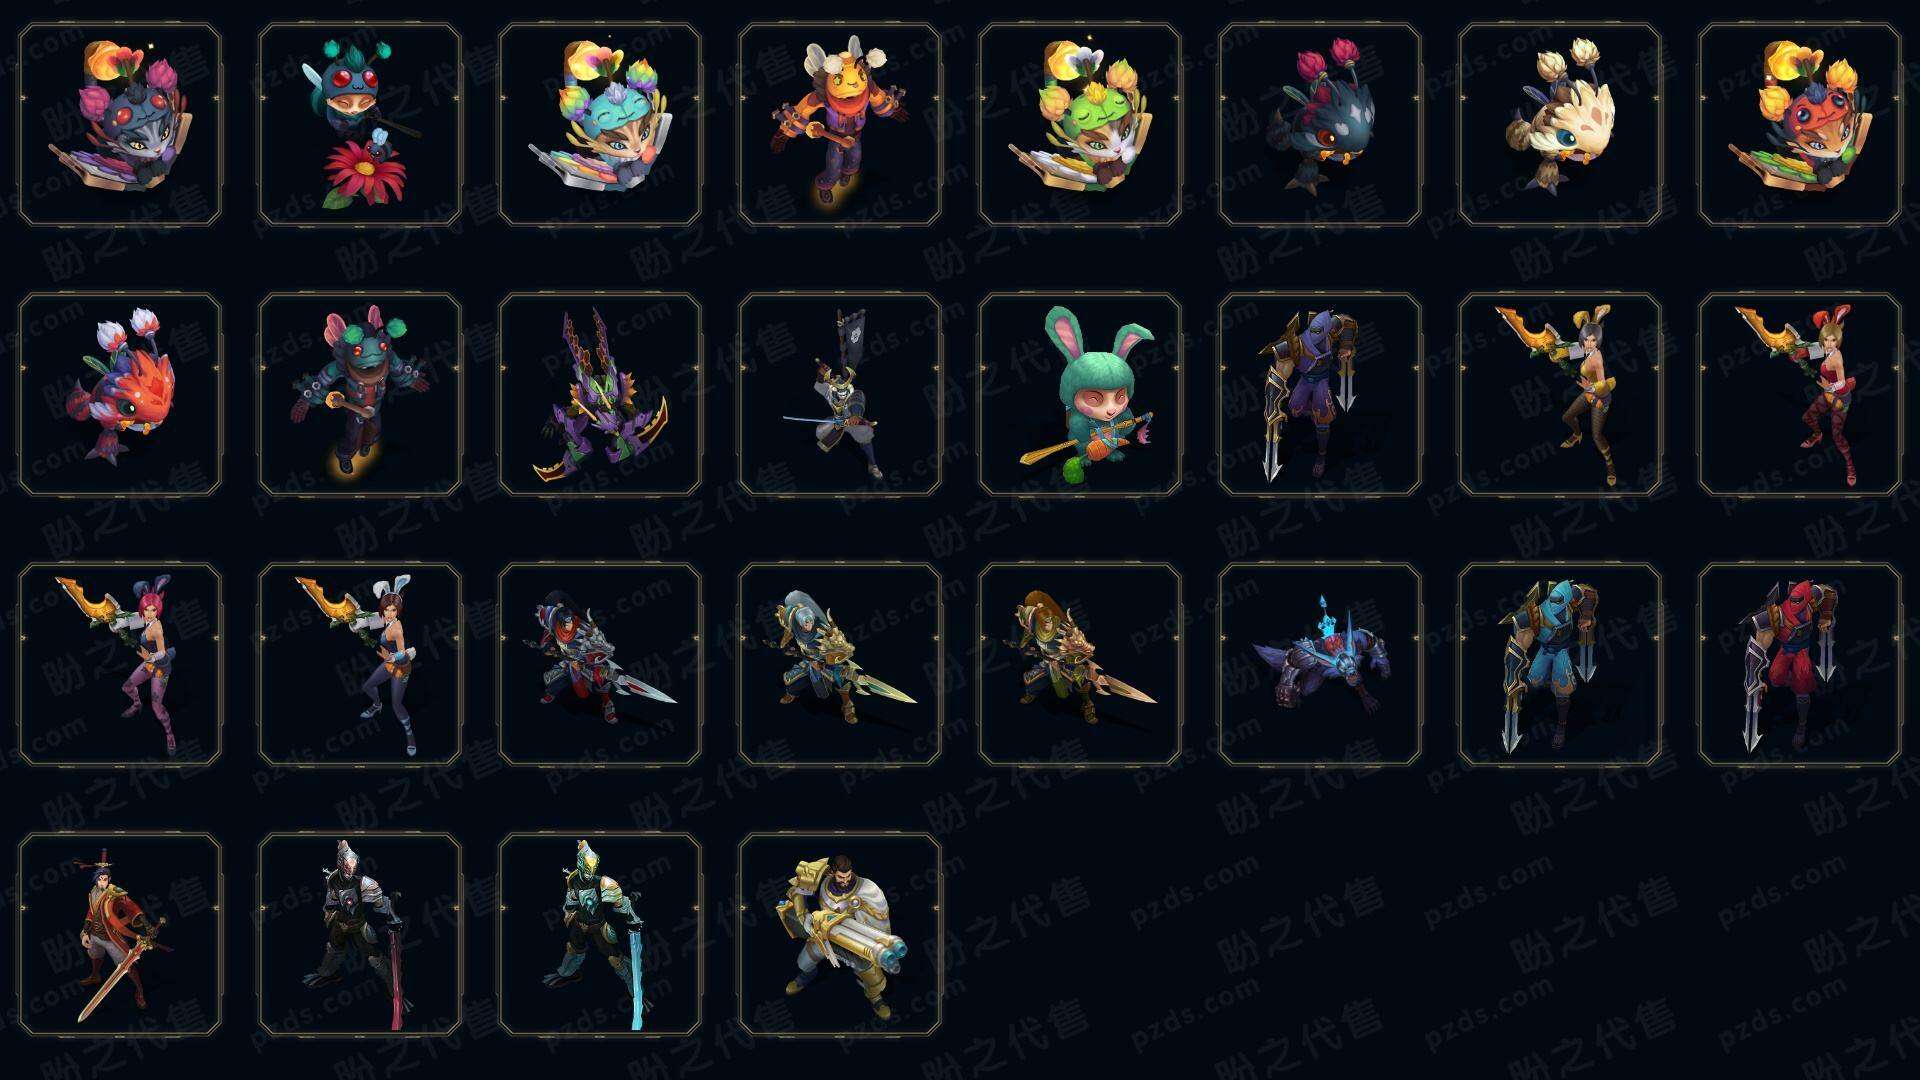Choose the red ninja with twin blades
The image size is (1920, 1080).
pos(1800,664)
